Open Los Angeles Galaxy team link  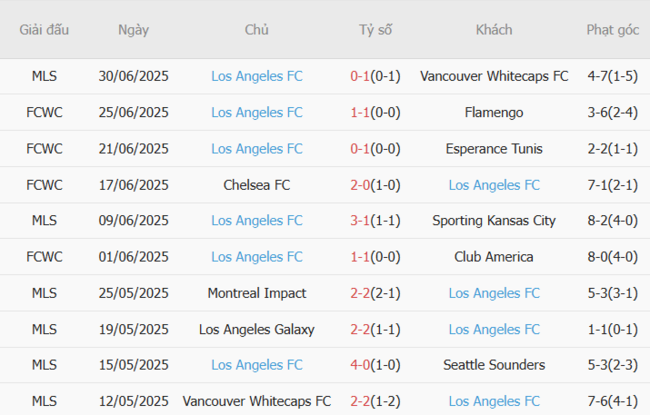pos(257,329)
